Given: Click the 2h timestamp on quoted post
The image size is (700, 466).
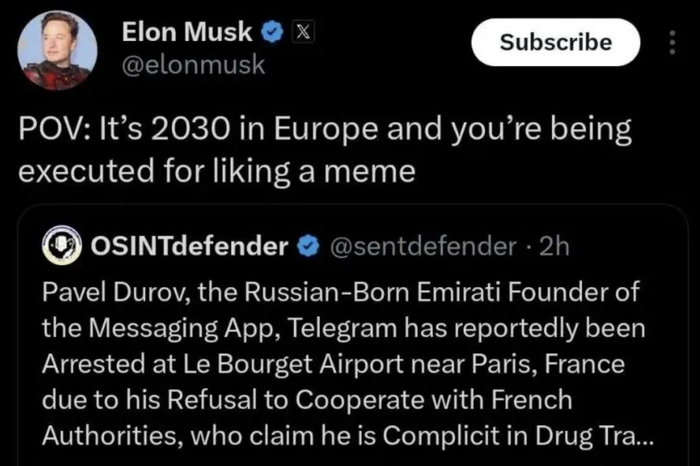Looking at the screenshot, I should coord(553,246).
